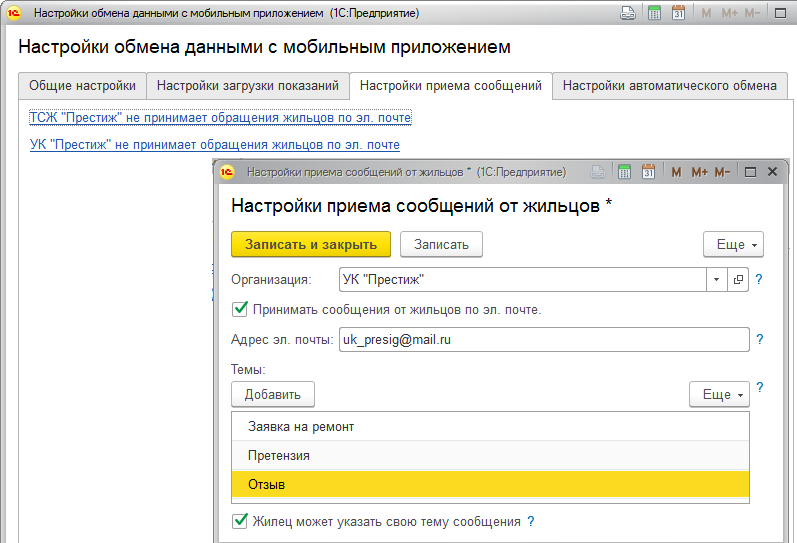Expand the Организация dropdown list
797x543 pixels.
pos(717,279)
